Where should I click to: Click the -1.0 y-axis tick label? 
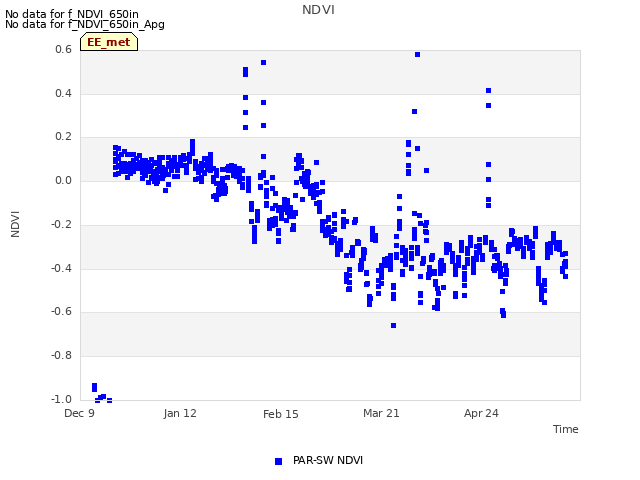pos(61,399)
